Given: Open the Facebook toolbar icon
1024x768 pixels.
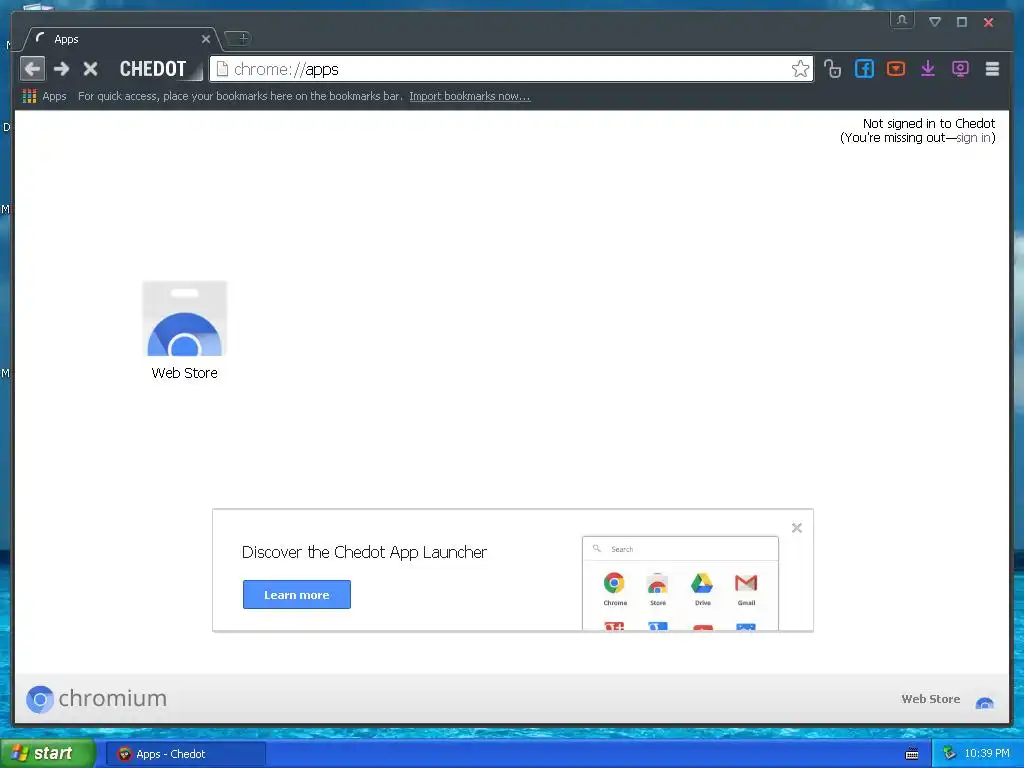Looking at the screenshot, I should point(864,69).
